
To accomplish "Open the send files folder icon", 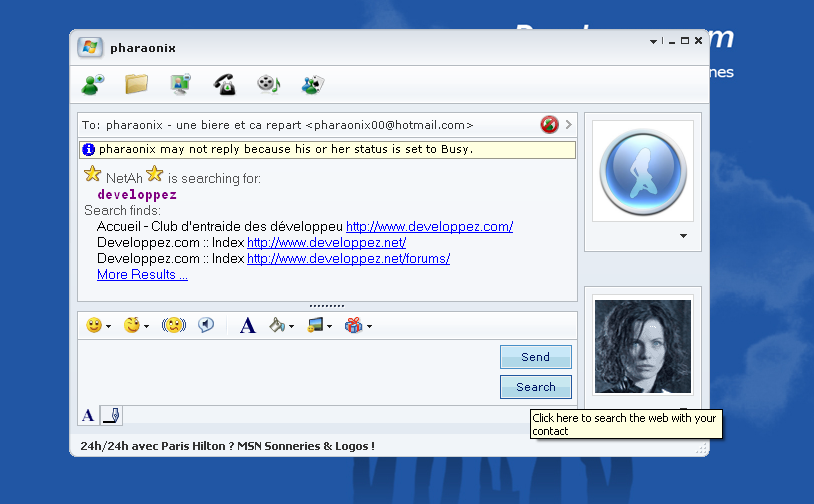I will coord(136,85).
